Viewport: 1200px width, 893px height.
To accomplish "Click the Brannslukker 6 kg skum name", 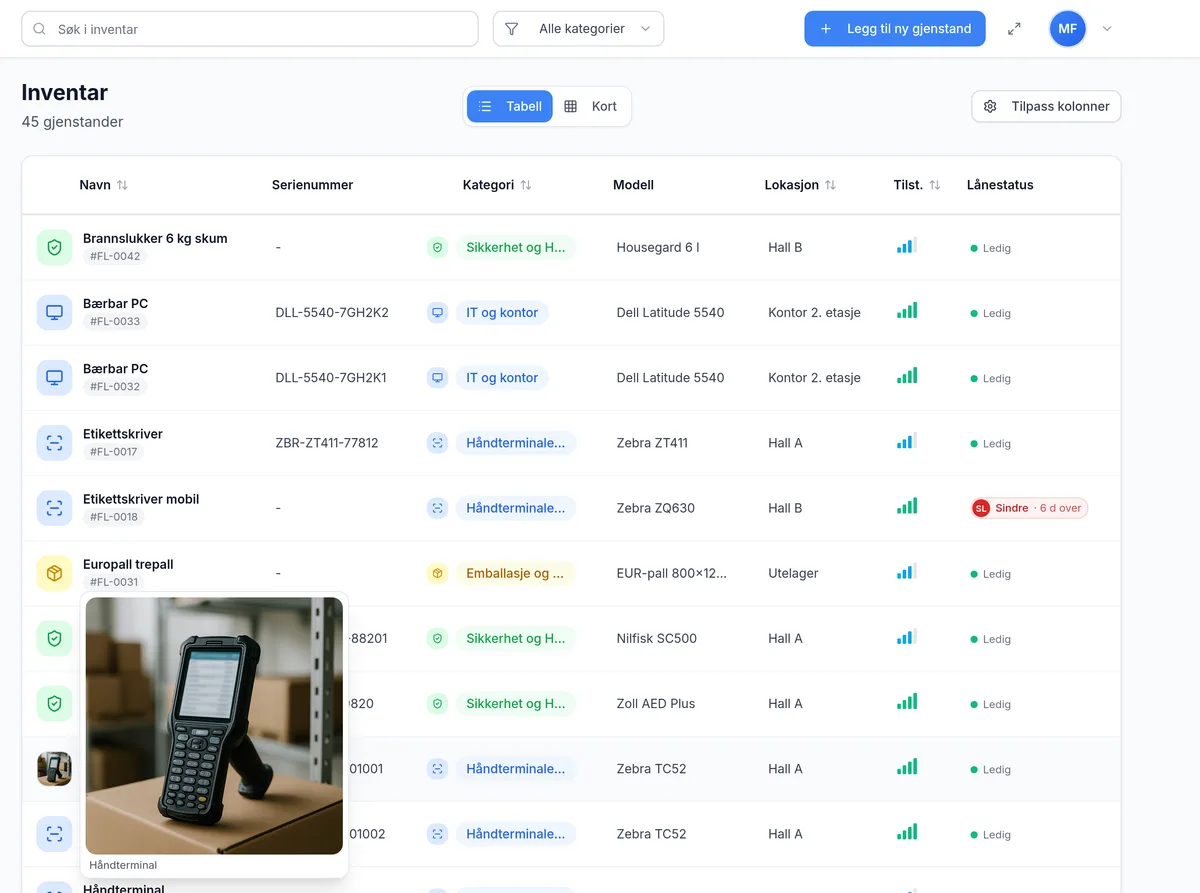I will 155,238.
